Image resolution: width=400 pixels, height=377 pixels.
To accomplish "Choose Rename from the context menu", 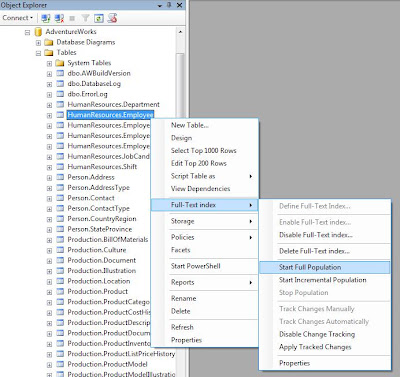I will pos(204,298).
